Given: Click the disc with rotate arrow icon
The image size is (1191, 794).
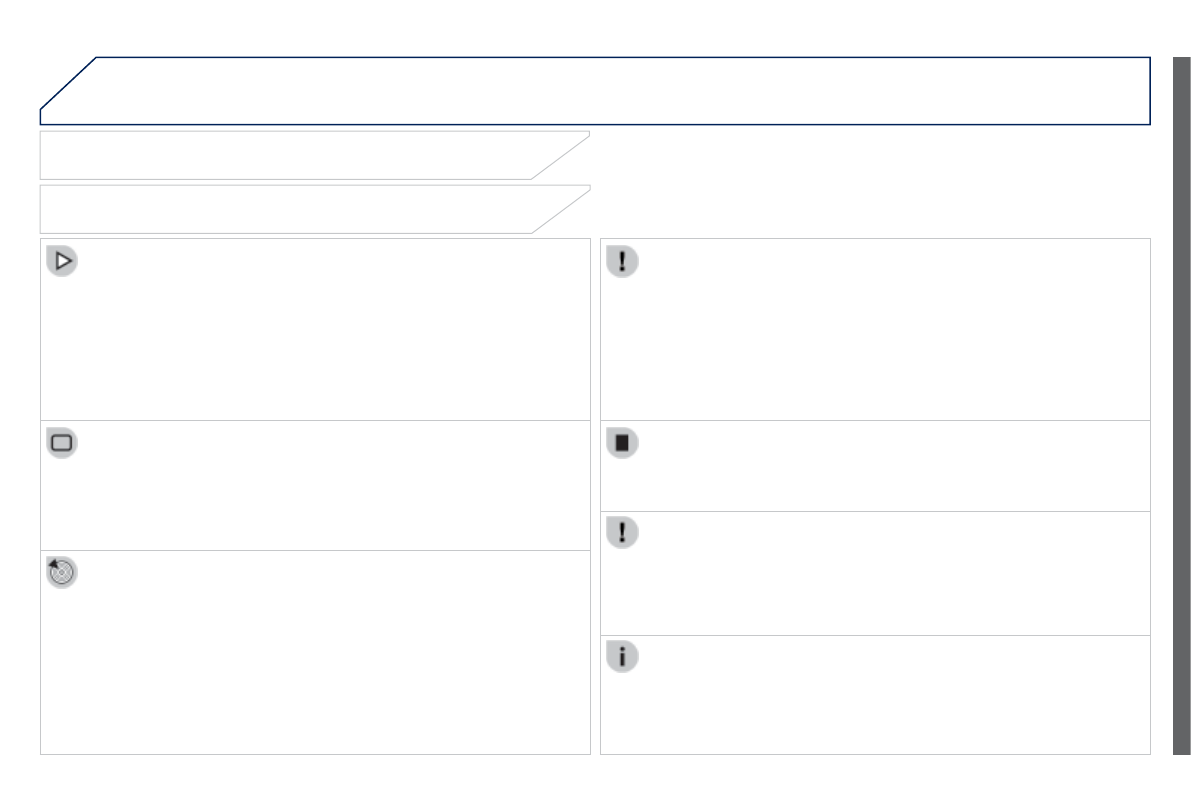Looking at the screenshot, I should pos(62,572).
